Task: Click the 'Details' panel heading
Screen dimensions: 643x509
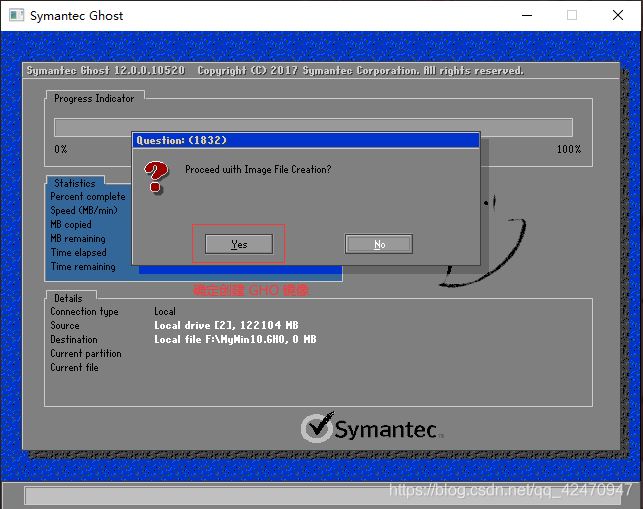Action: [68, 298]
